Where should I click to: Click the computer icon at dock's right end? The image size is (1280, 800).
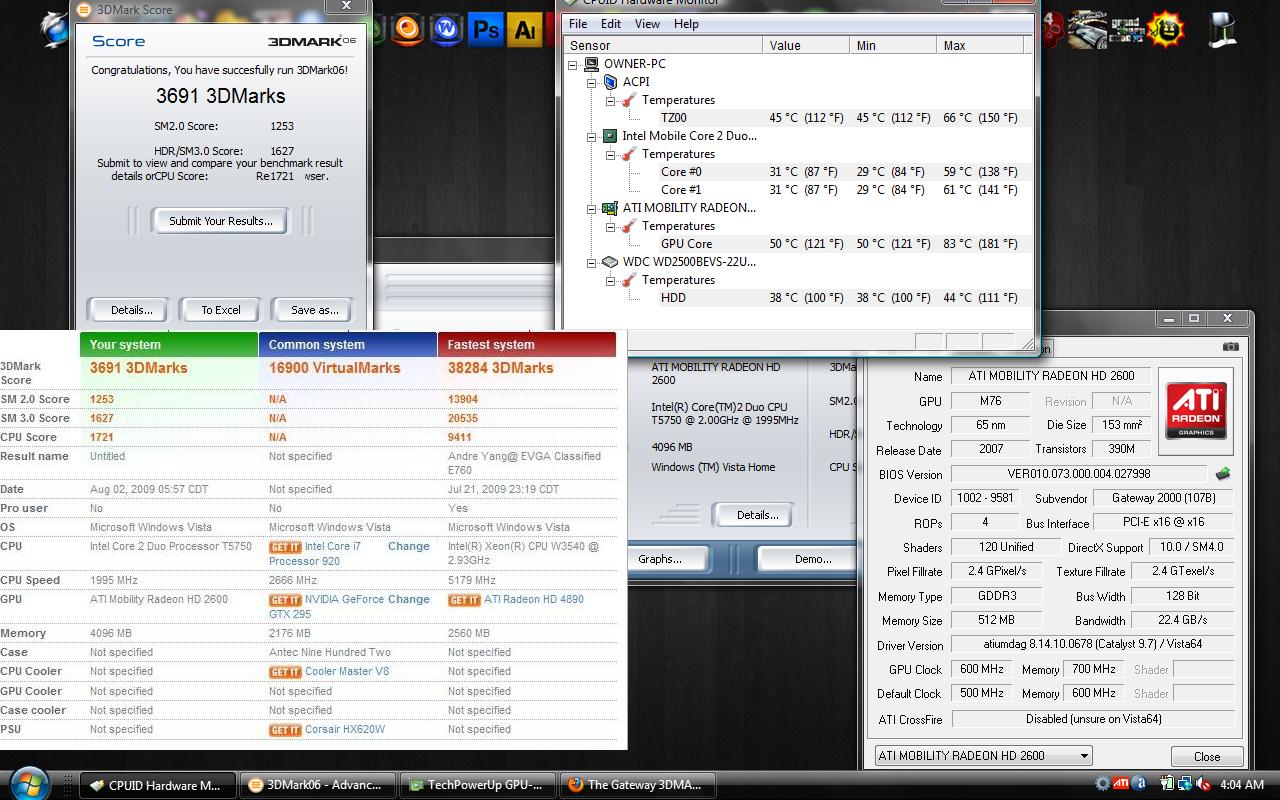click(x=1221, y=29)
